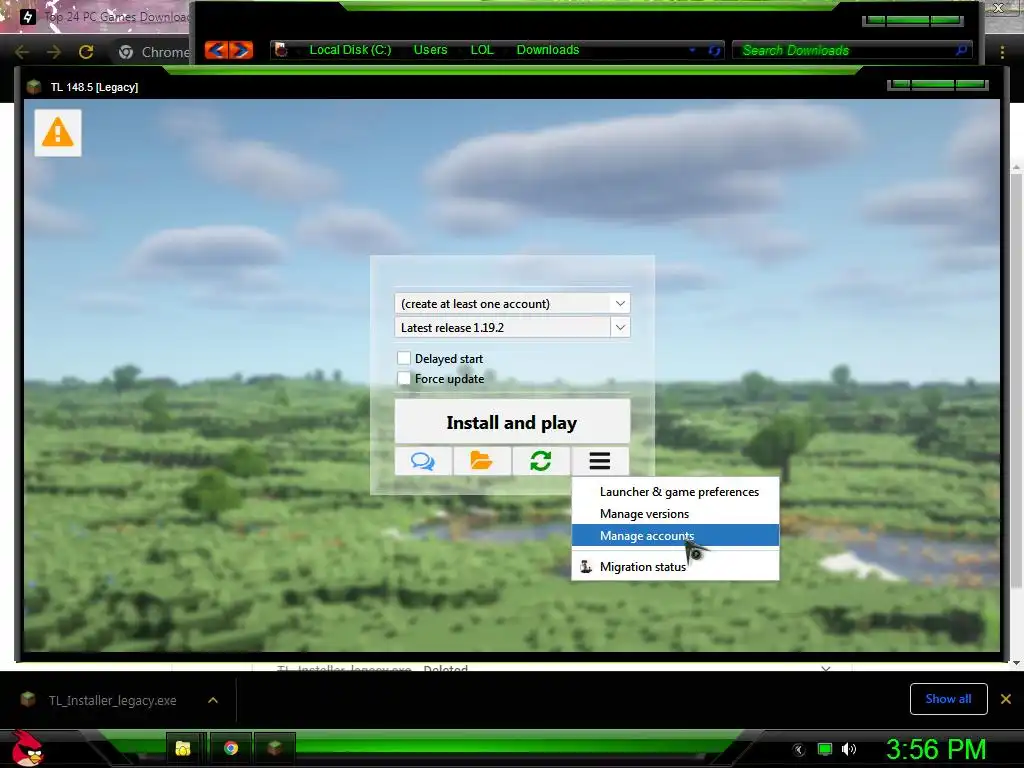
Task: Expand the Latest release 1.19.2 version dropdown
Action: 620,327
